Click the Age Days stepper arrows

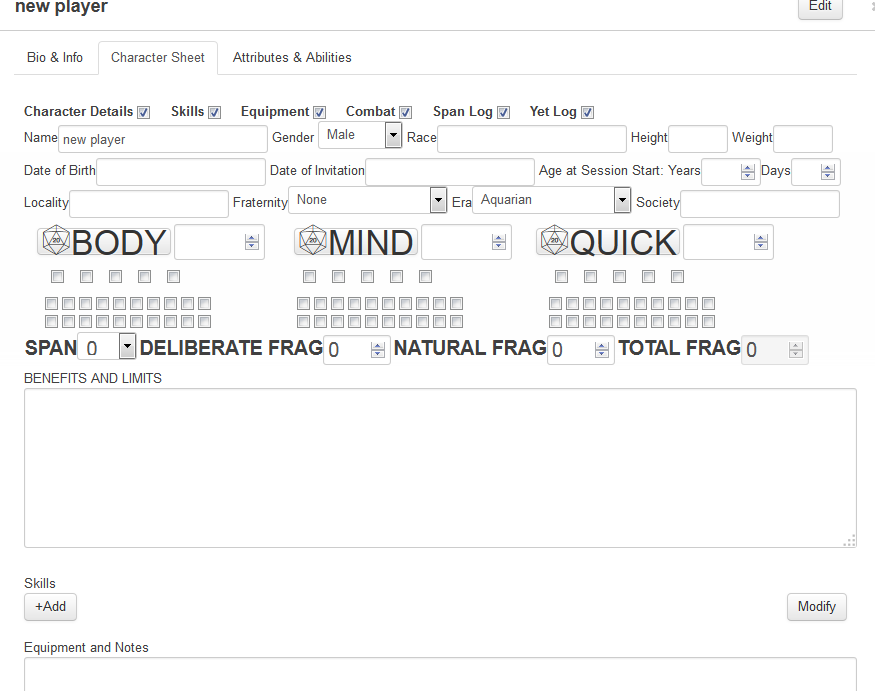(x=828, y=172)
